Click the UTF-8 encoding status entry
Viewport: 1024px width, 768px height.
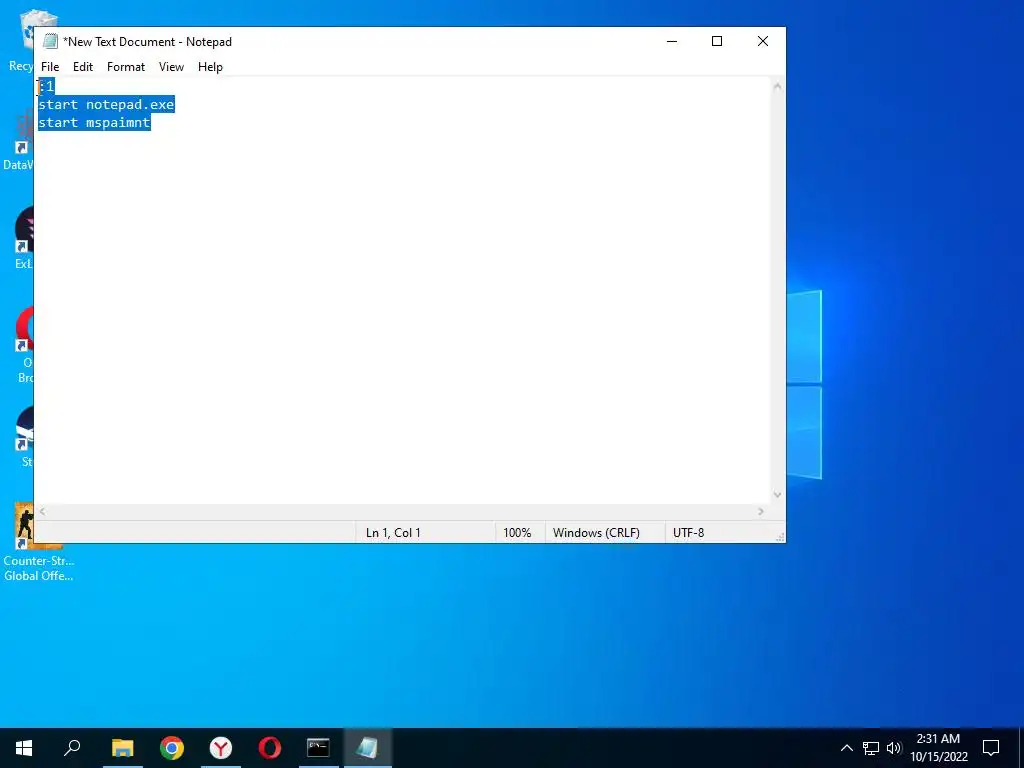pyautogui.click(x=688, y=533)
